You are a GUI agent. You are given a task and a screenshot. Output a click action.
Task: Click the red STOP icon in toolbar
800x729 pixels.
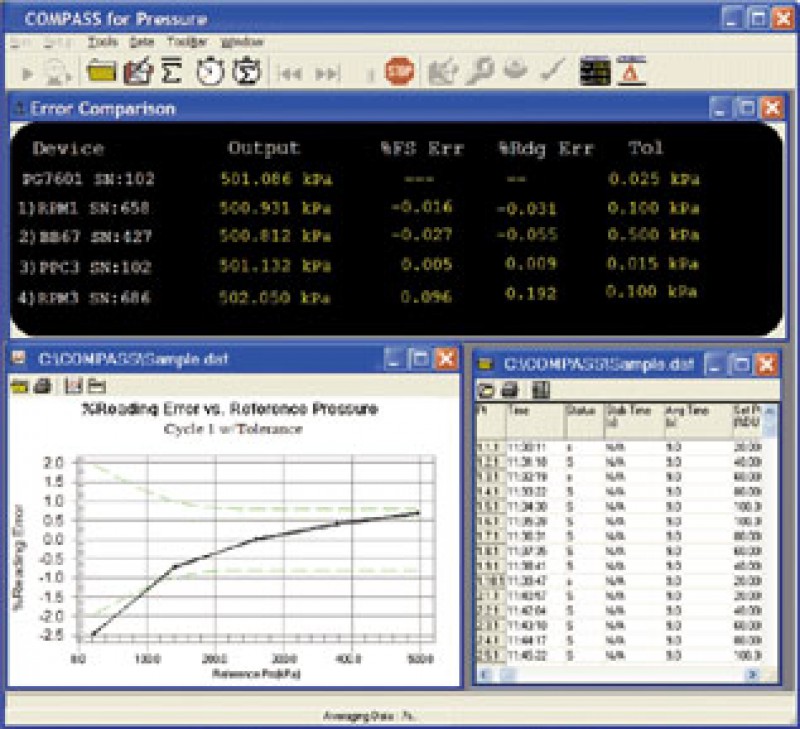pos(399,72)
